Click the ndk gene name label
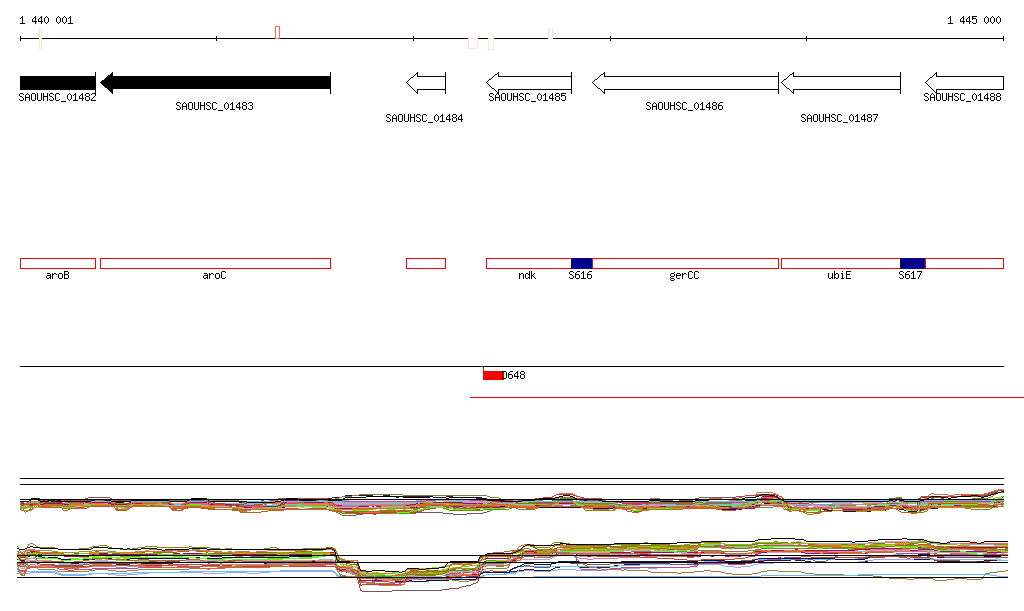 (x=527, y=275)
